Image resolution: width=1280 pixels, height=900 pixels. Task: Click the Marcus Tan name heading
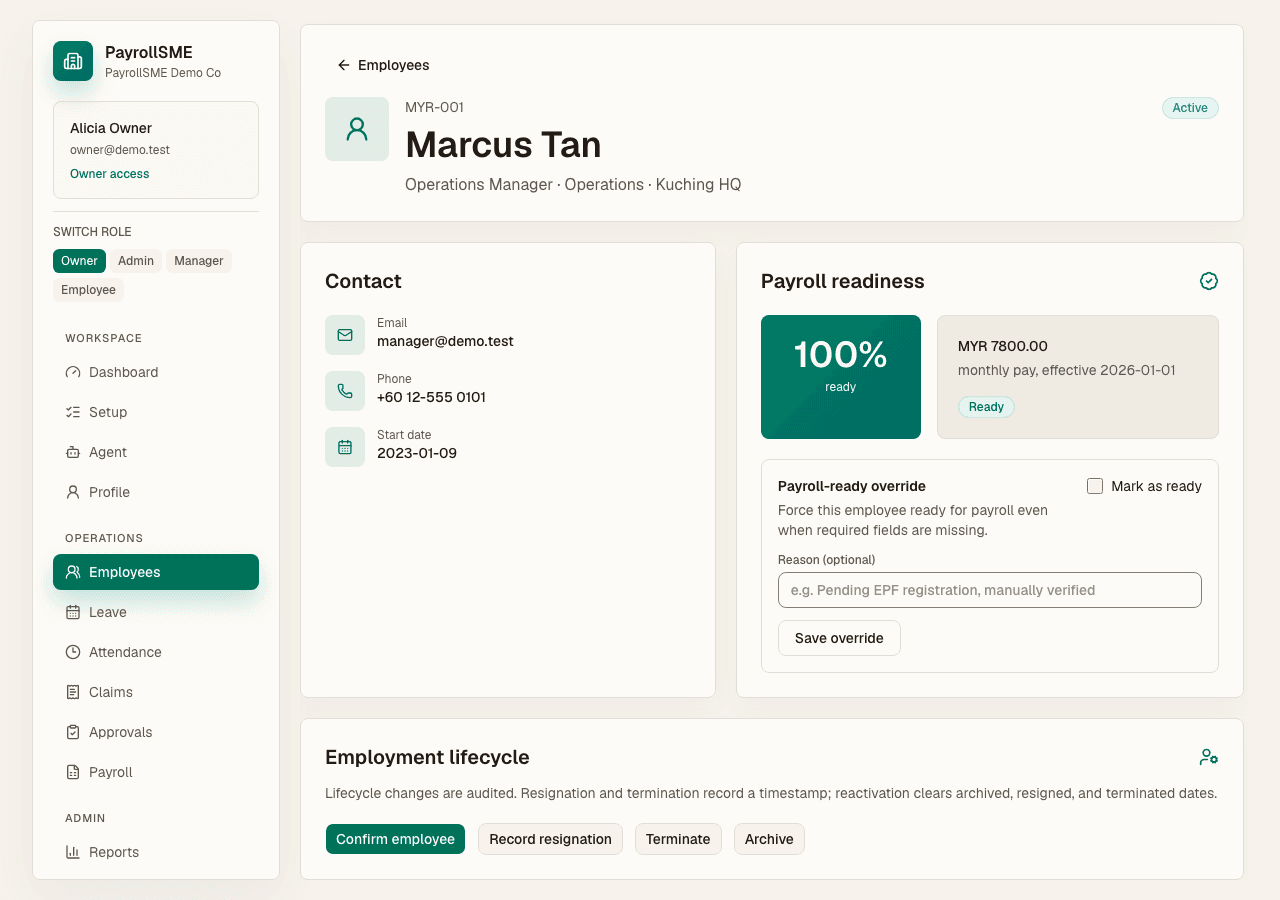[503, 145]
